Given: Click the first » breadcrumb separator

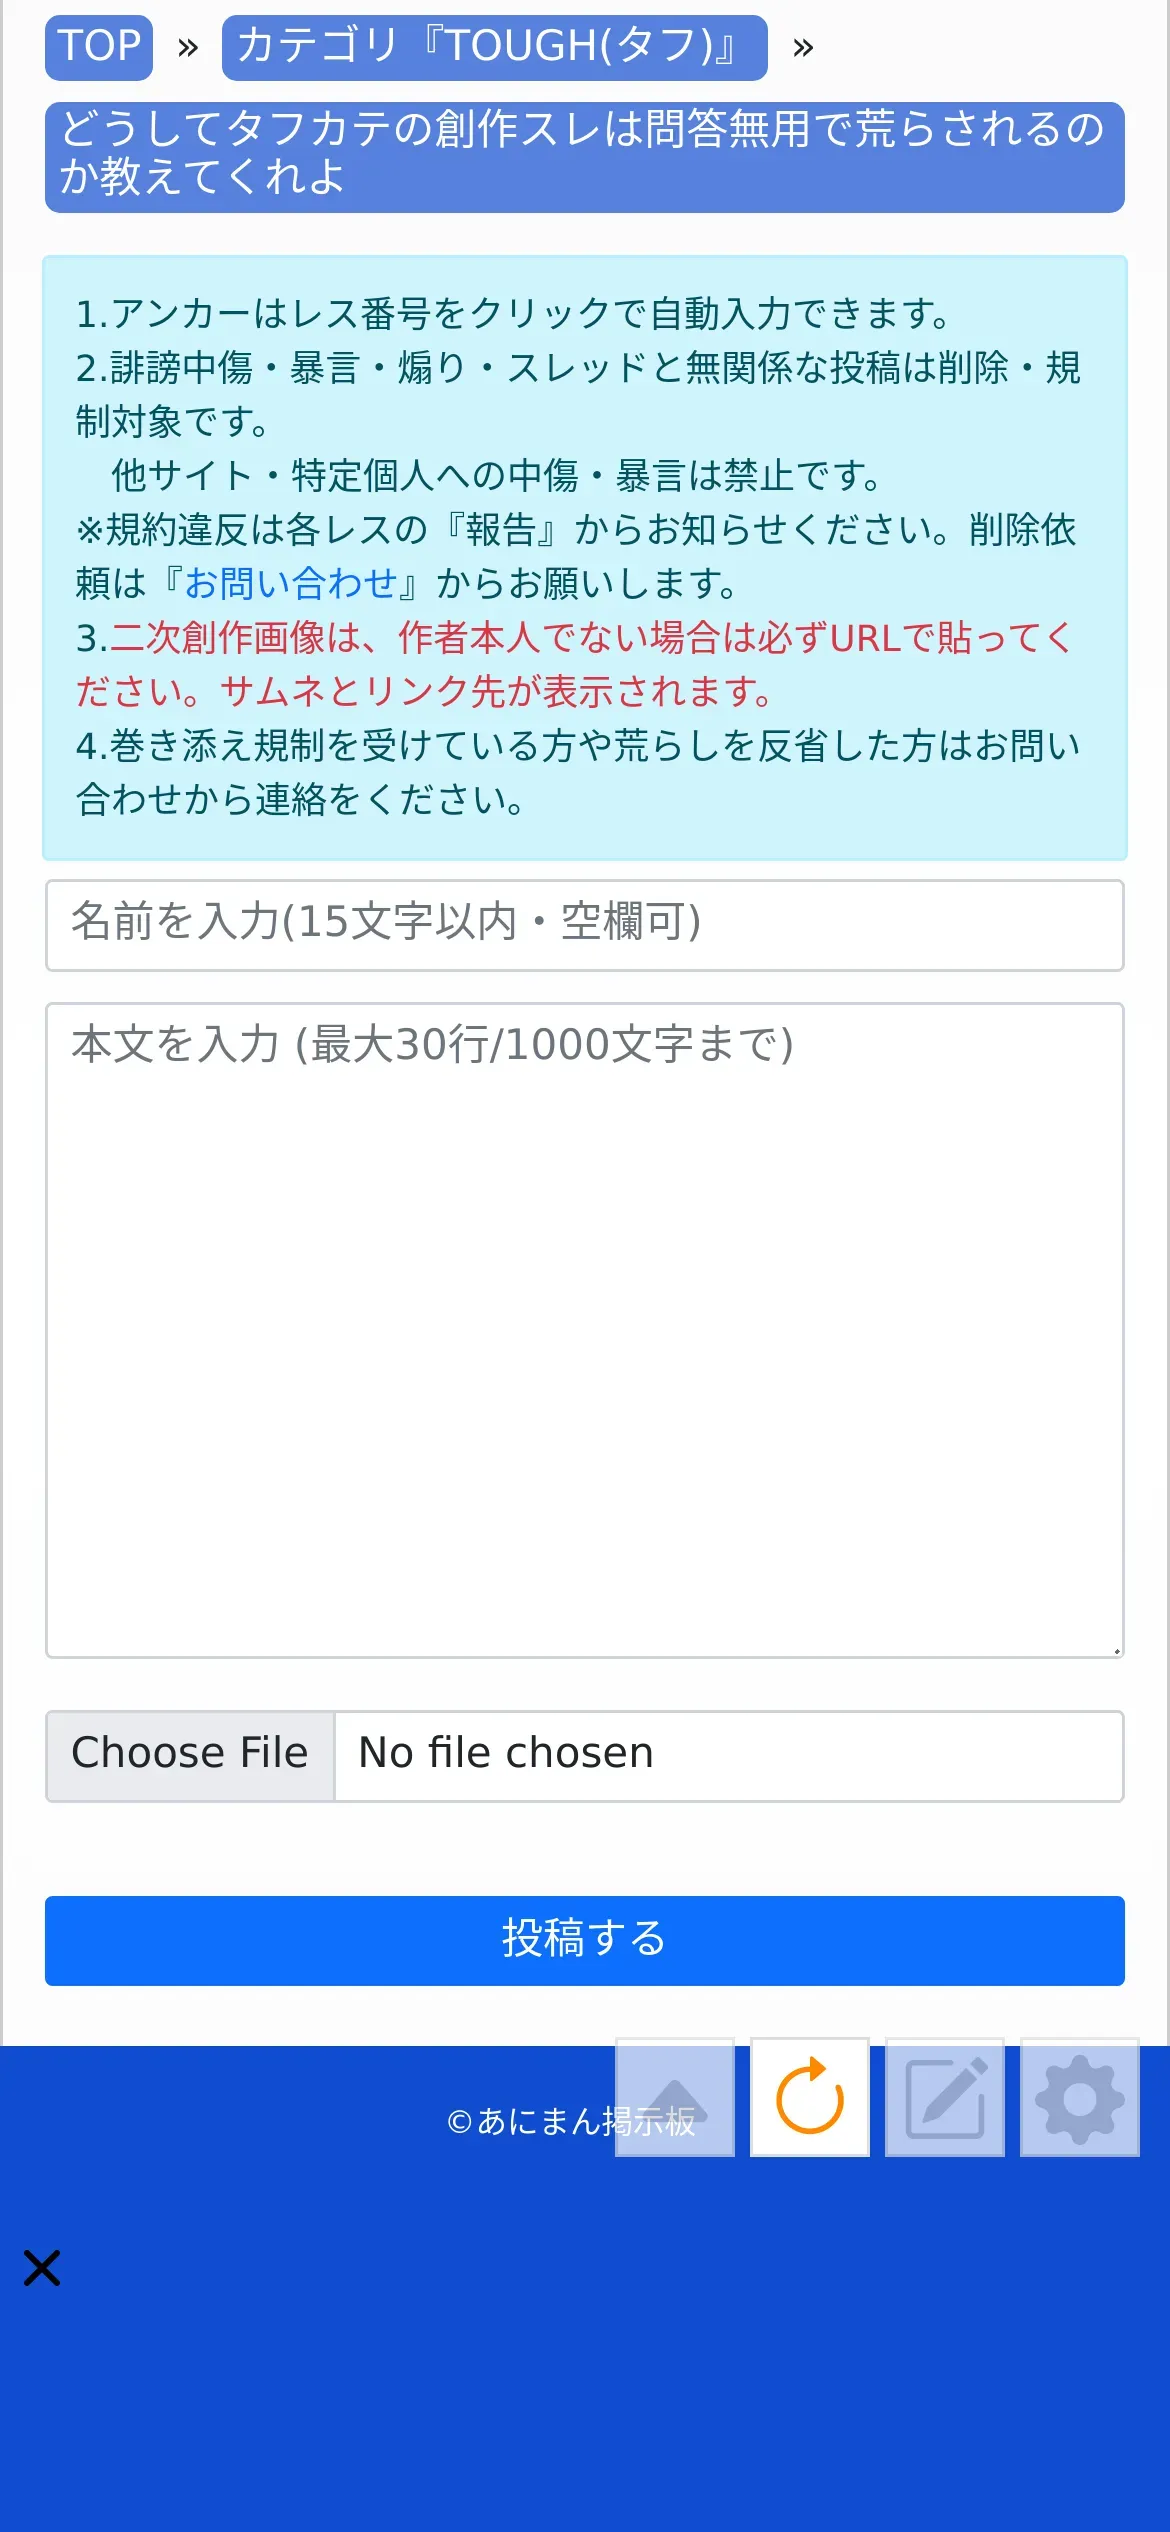Looking at the screenshot, I should pyautogui.click(x=188, y=47).
